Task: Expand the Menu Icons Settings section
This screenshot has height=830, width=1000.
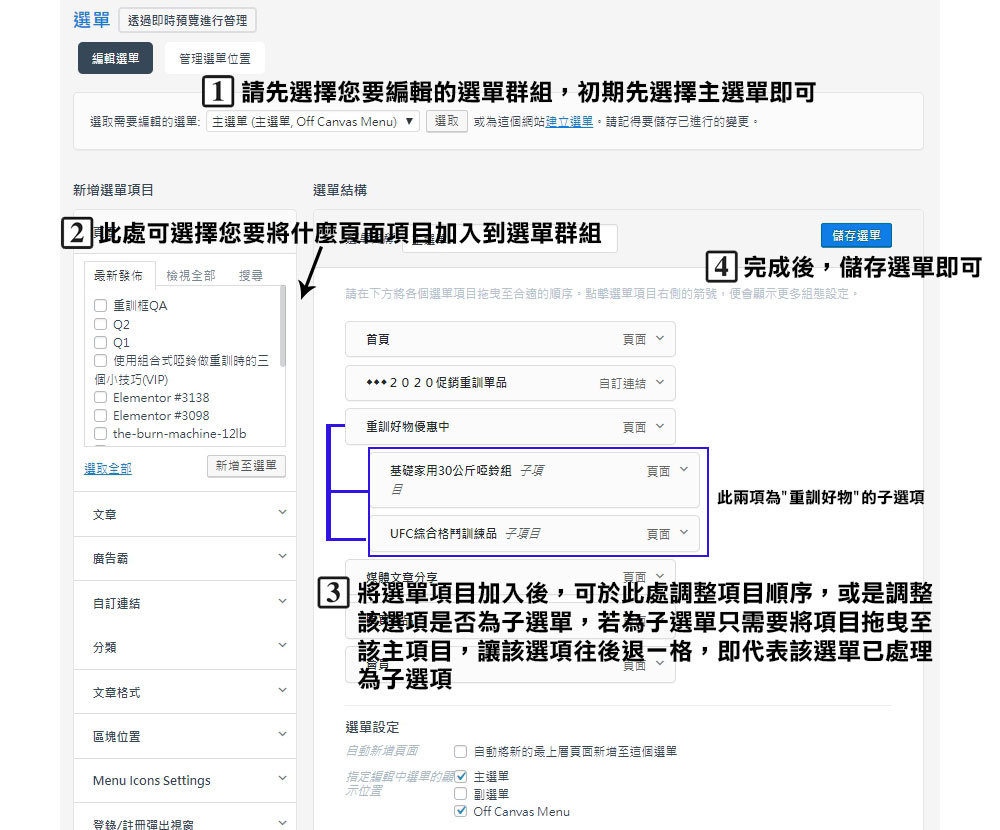Action: (x=185, y=780)
